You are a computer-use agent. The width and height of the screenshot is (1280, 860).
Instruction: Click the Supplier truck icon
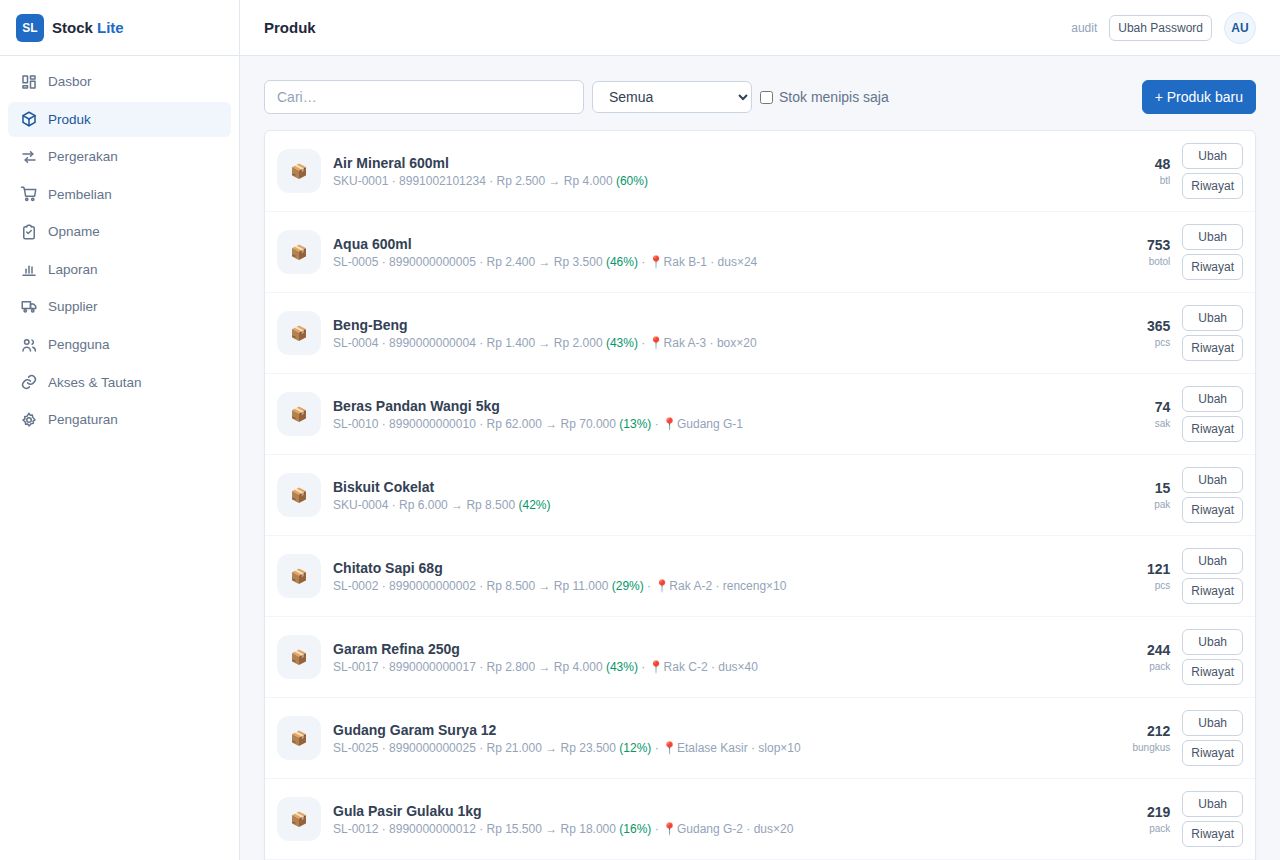[29, 307]
